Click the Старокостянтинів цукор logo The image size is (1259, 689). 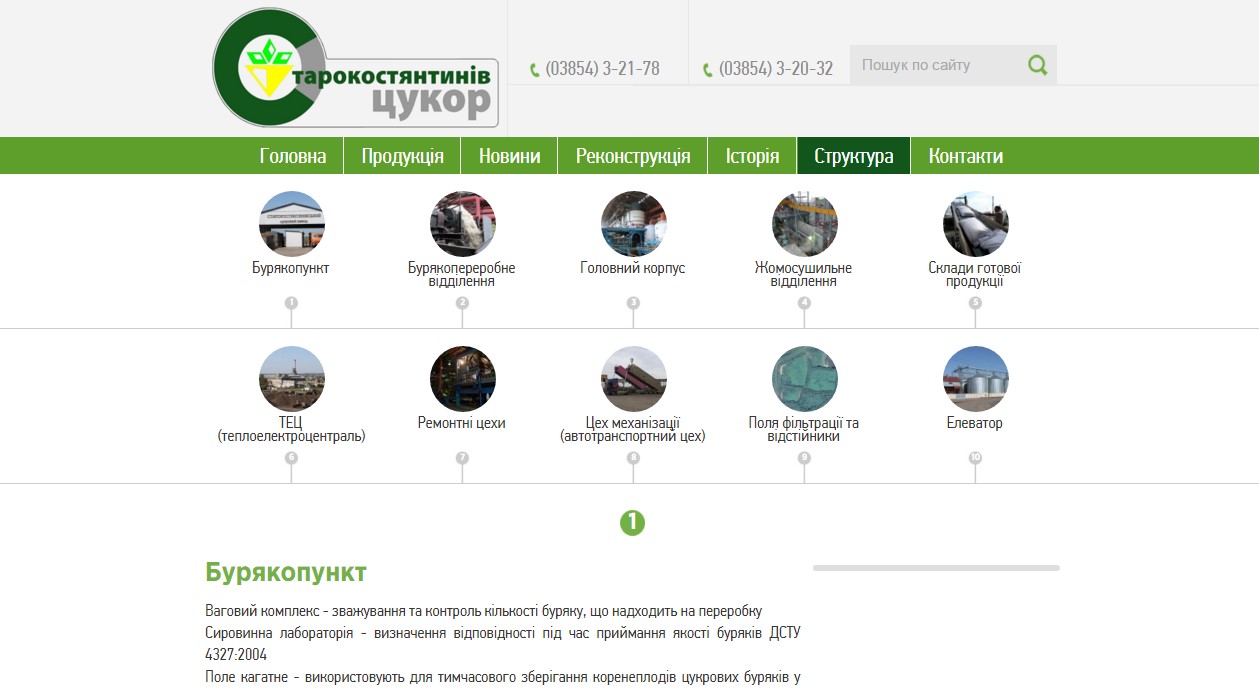[355, 68]
